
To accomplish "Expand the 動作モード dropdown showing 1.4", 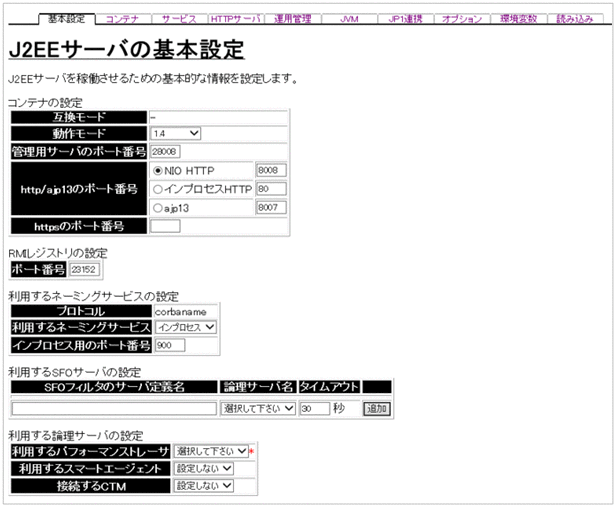I will 175,134.
